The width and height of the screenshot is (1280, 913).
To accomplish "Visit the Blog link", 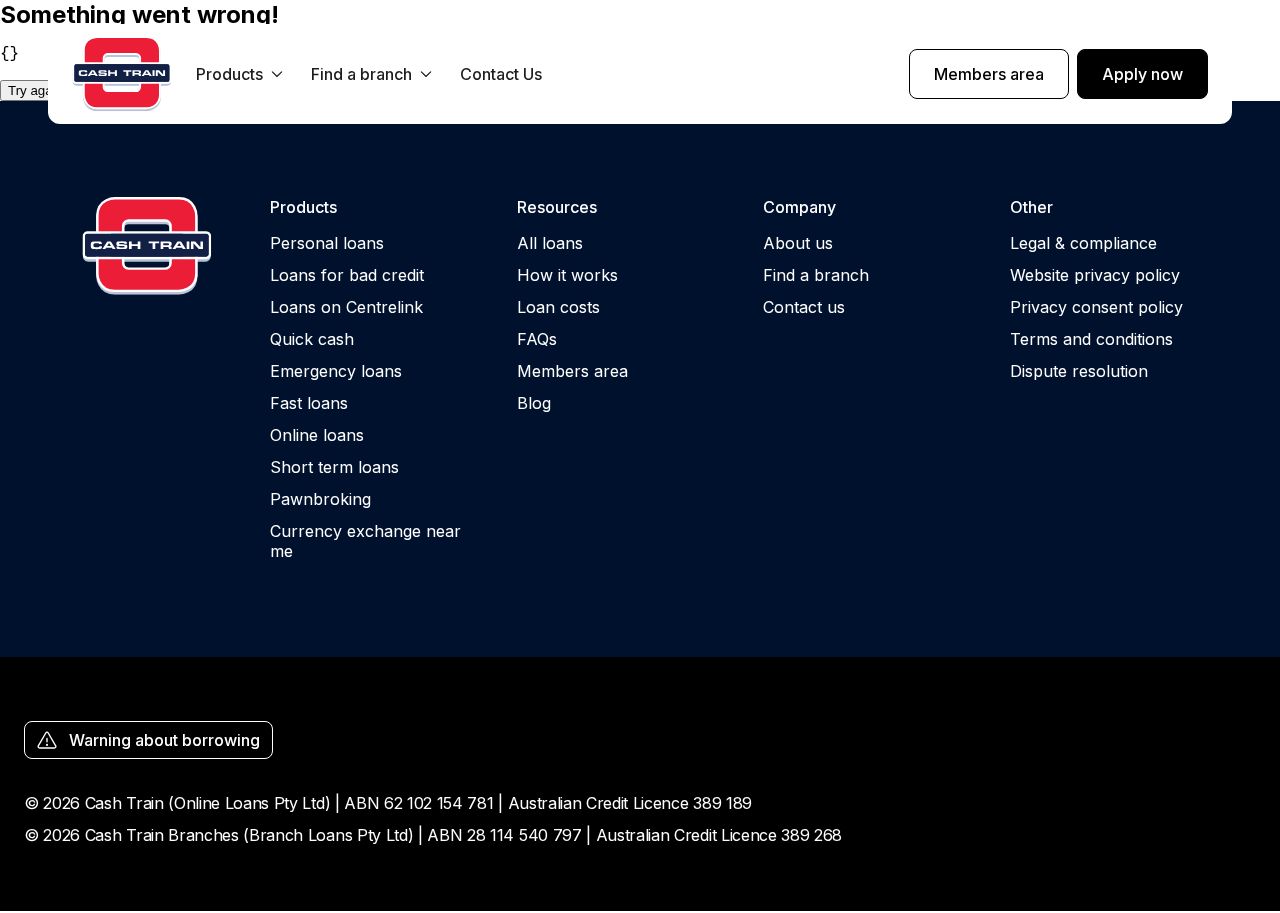I will pyautogui.click(x=534, y=403).
